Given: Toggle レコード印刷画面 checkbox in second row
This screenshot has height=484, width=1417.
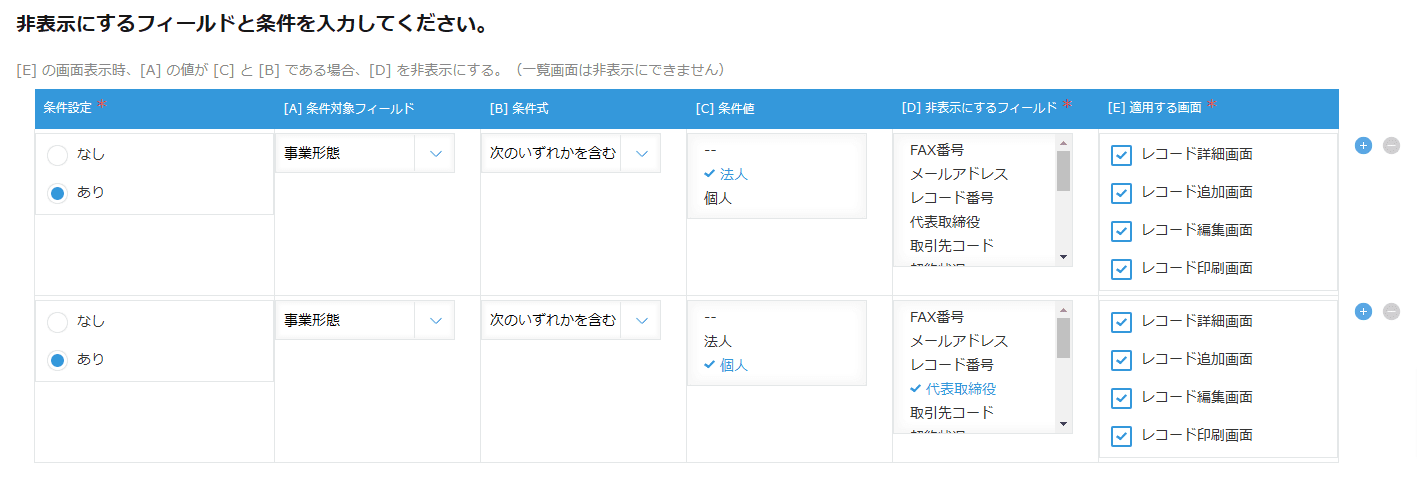Looking at the screenshot, I should pyautogui.click(x=1122, y=436).
